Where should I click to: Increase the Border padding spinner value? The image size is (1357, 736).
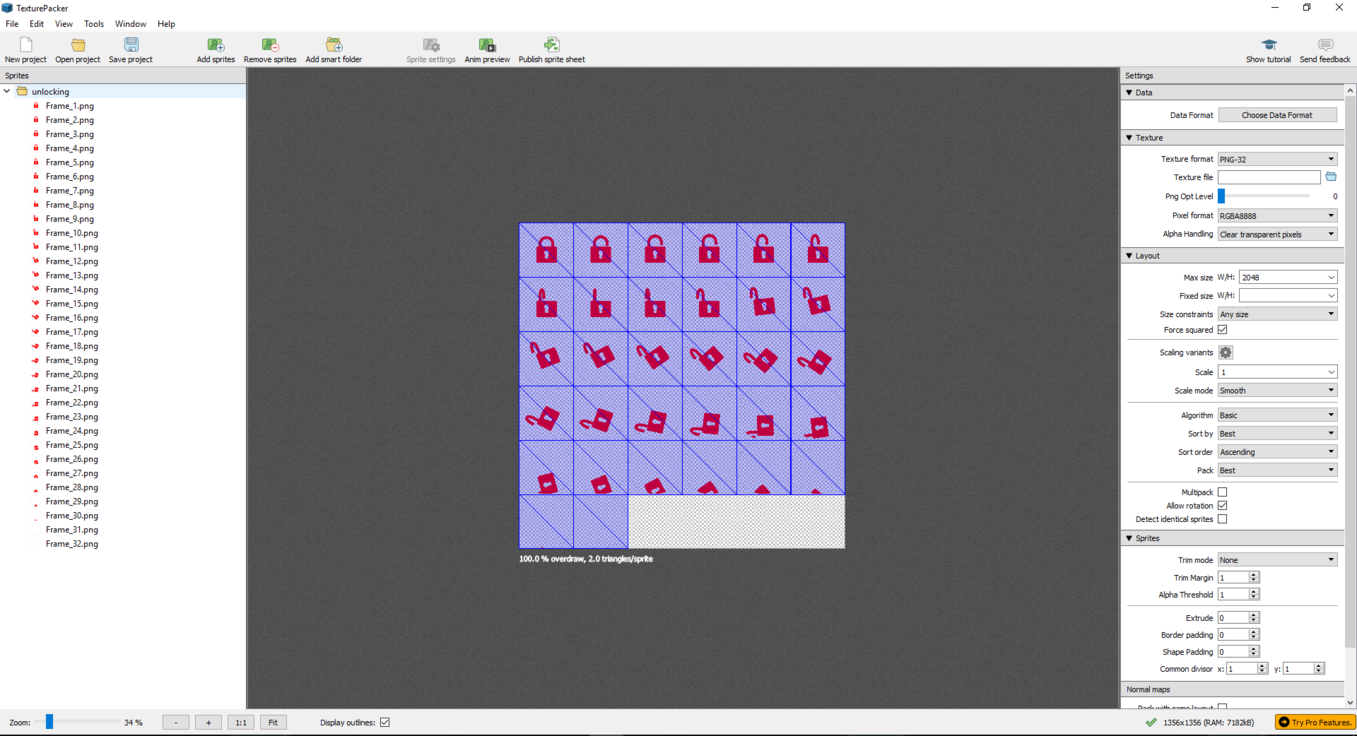point(1254,632)
